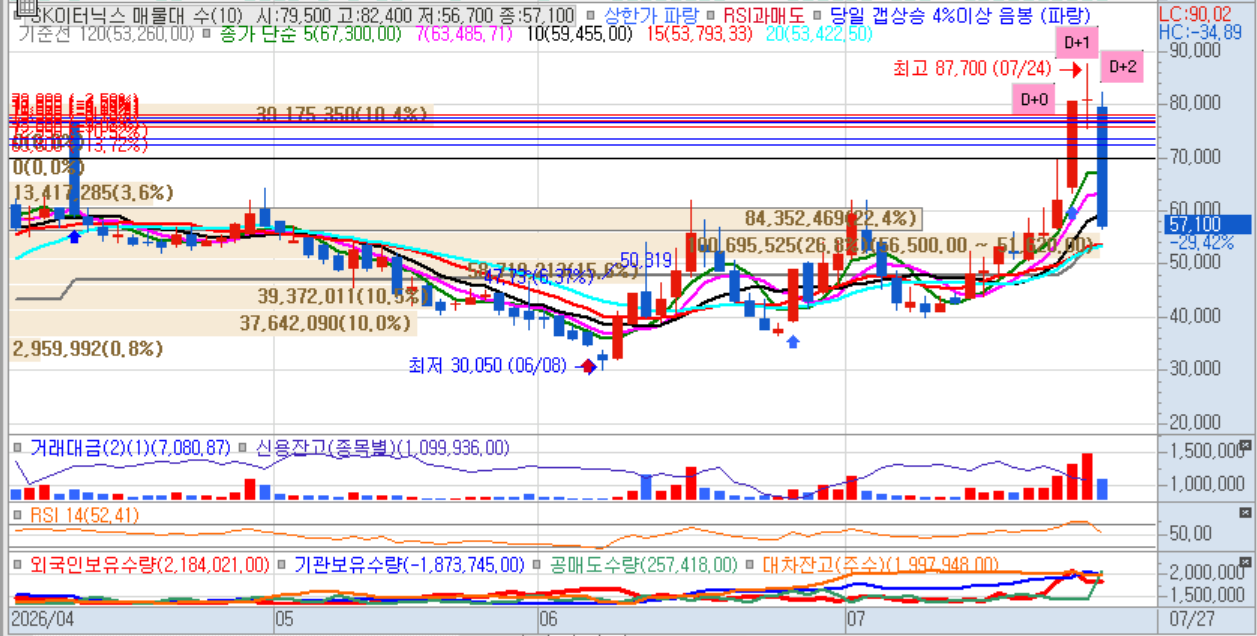The image size is (1257, 636).
Task: Click the 05 month label on the time axis
Action: tap(284, 619)
